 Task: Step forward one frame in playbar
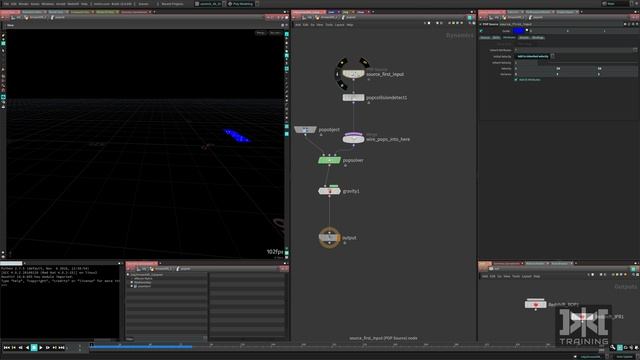pos(48,348)
